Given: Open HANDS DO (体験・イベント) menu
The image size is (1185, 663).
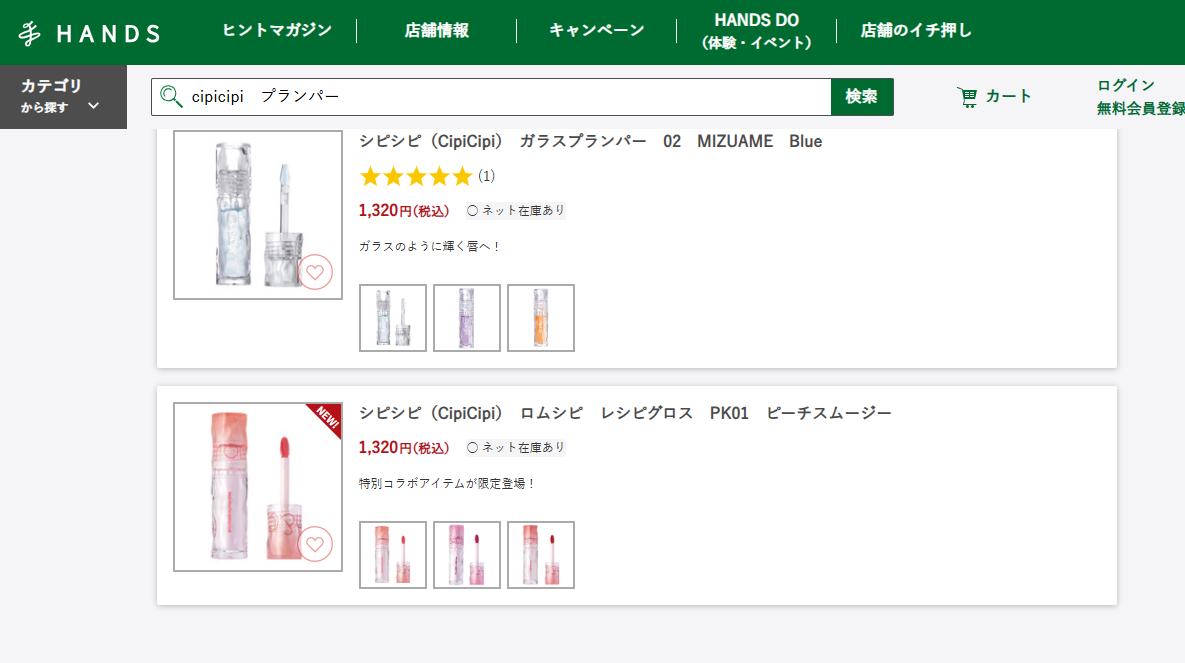Looking at the screenshot, I should pyautogui.click(x=756, y=32).
